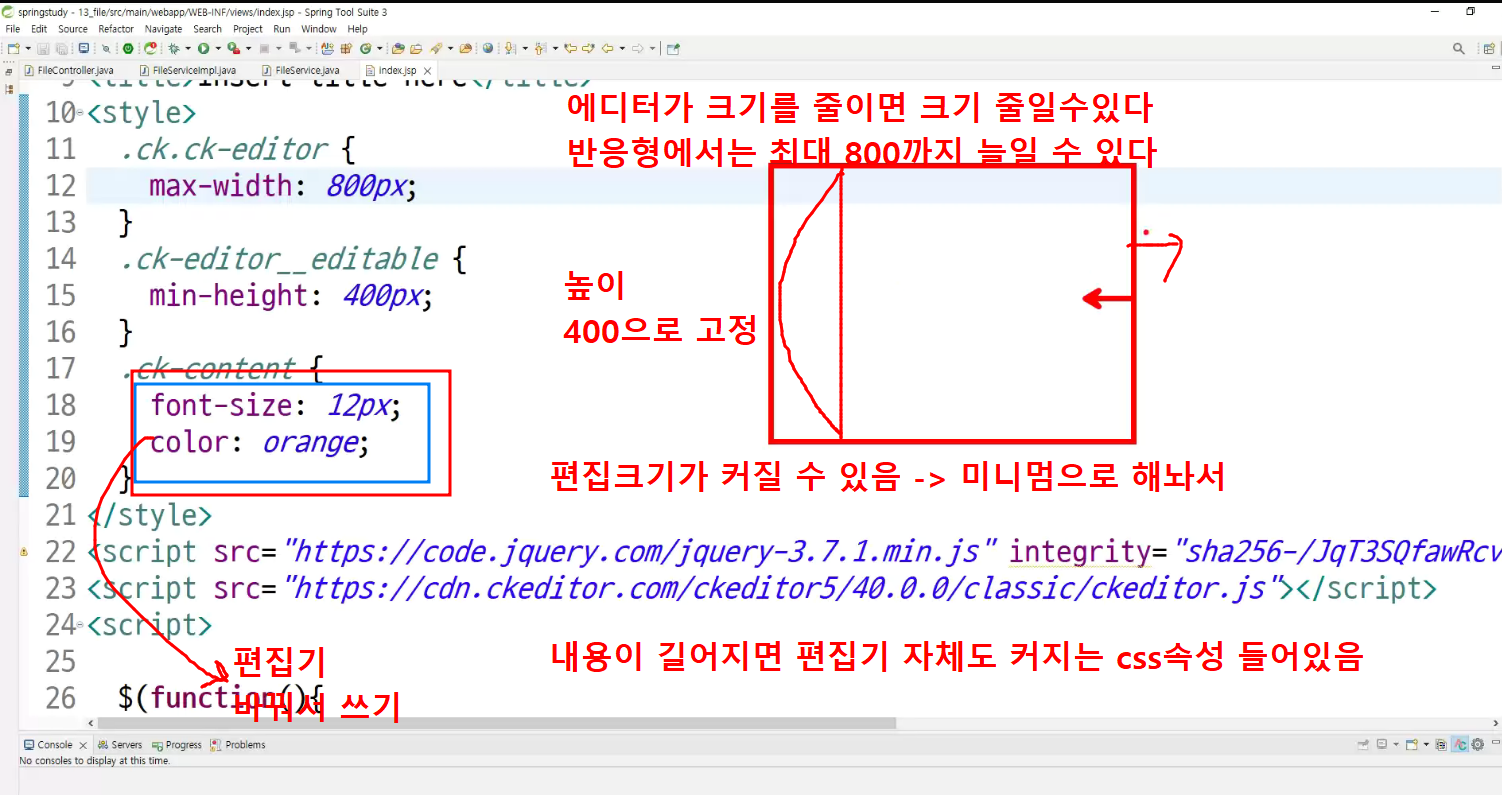Click the Back navigation yellow arrow
The height and width of the screenshot is (795, 1502).
[x=607, y=48]
